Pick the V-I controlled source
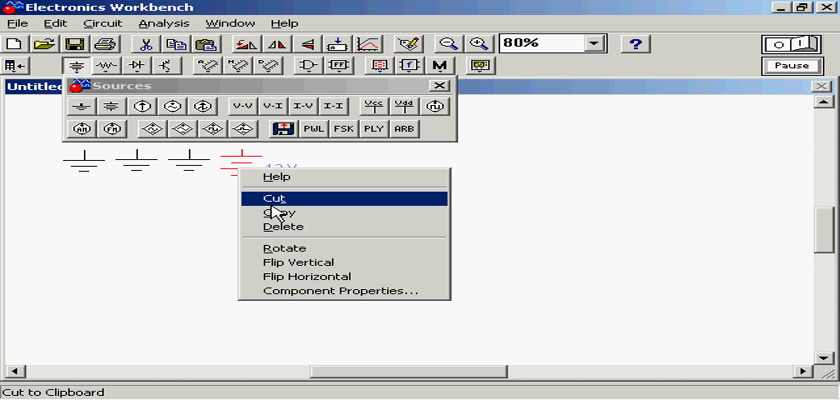Viewport: 840px width, 400px height. [x=273, y=107]
